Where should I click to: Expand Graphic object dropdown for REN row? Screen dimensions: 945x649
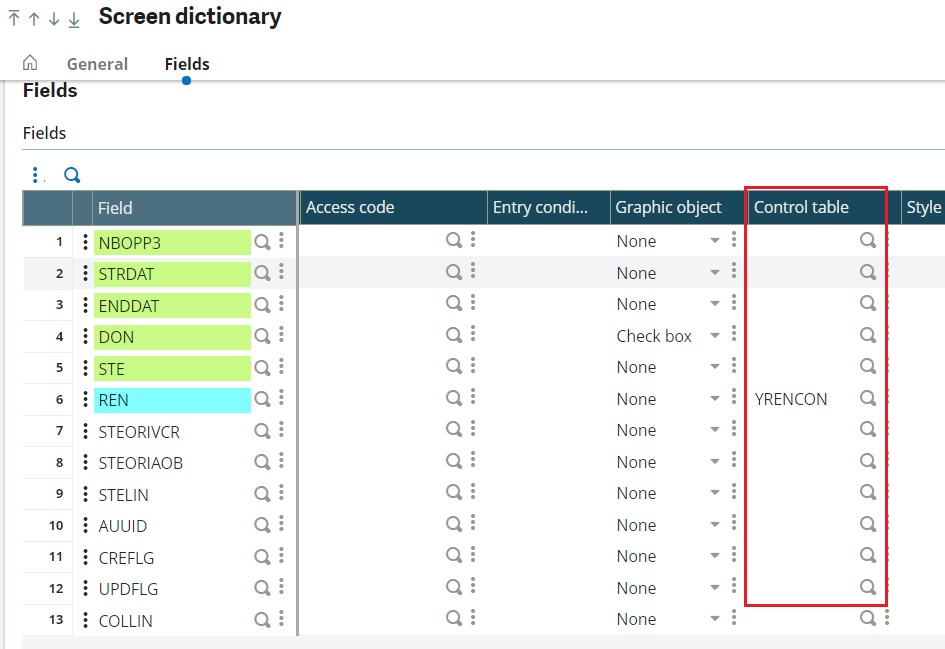click(715, 398)
